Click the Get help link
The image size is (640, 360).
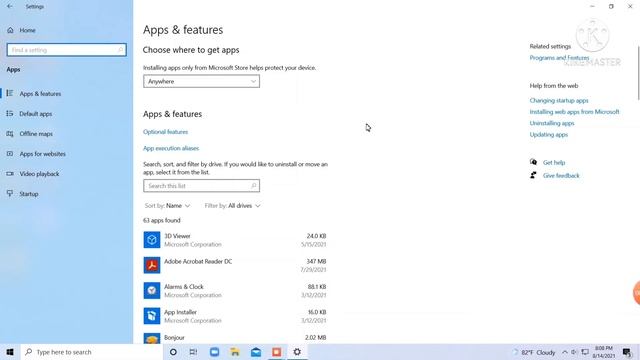554,162
